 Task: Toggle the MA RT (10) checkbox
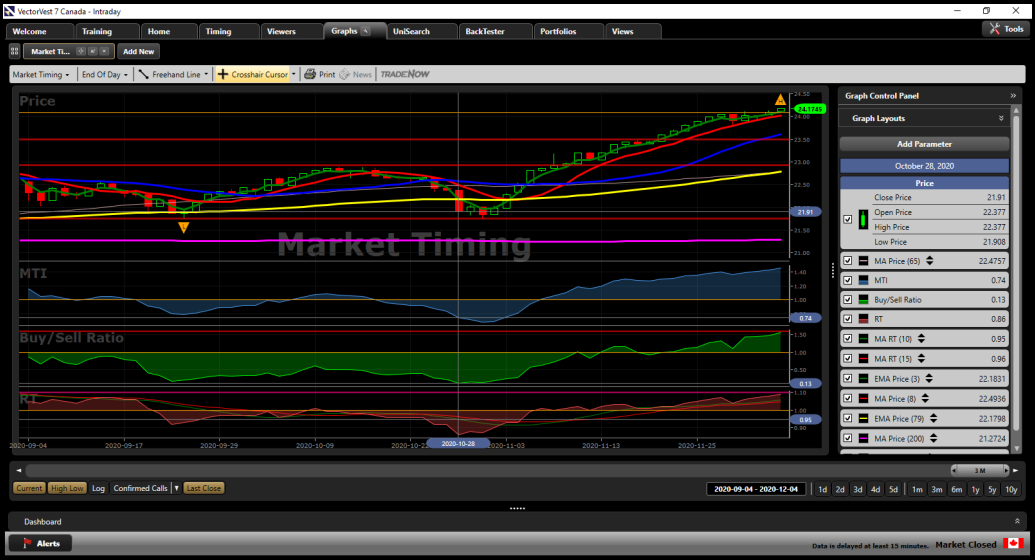(x=848, y=339)
